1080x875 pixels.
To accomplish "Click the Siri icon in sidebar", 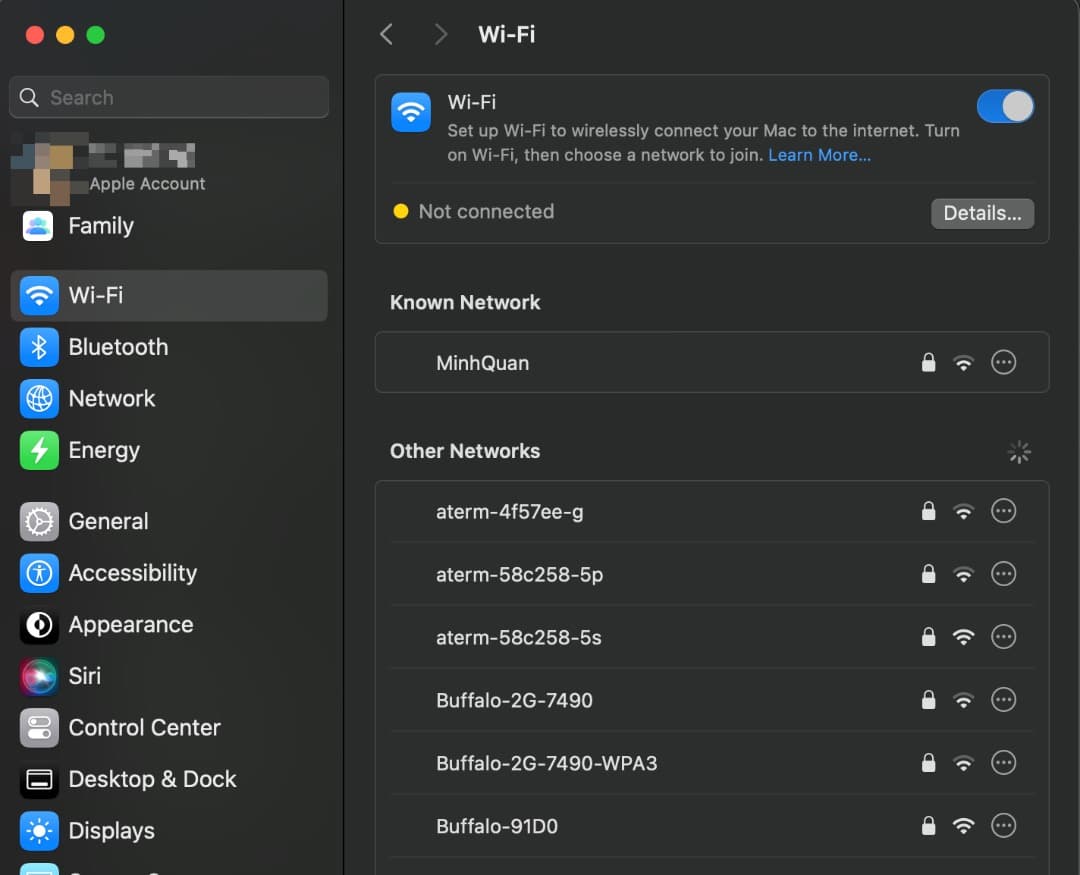I will 39,676.
